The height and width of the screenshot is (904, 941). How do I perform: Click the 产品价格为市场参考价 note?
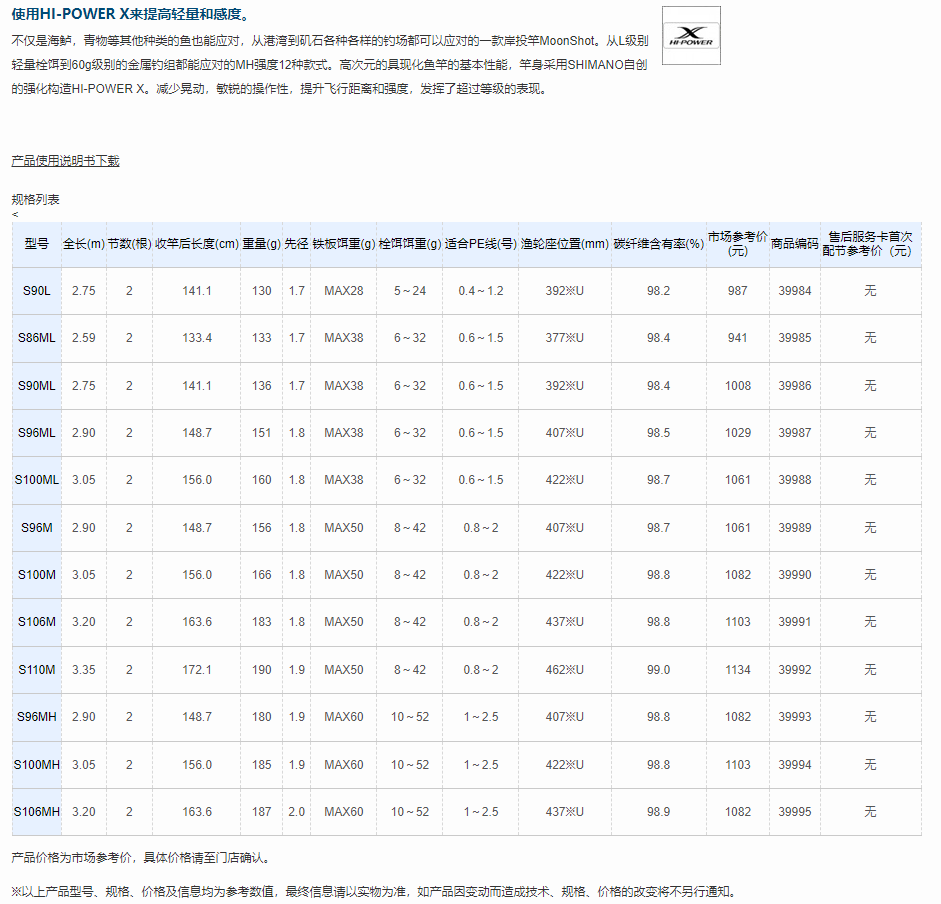pyautogui.click(x=141, y=858)
